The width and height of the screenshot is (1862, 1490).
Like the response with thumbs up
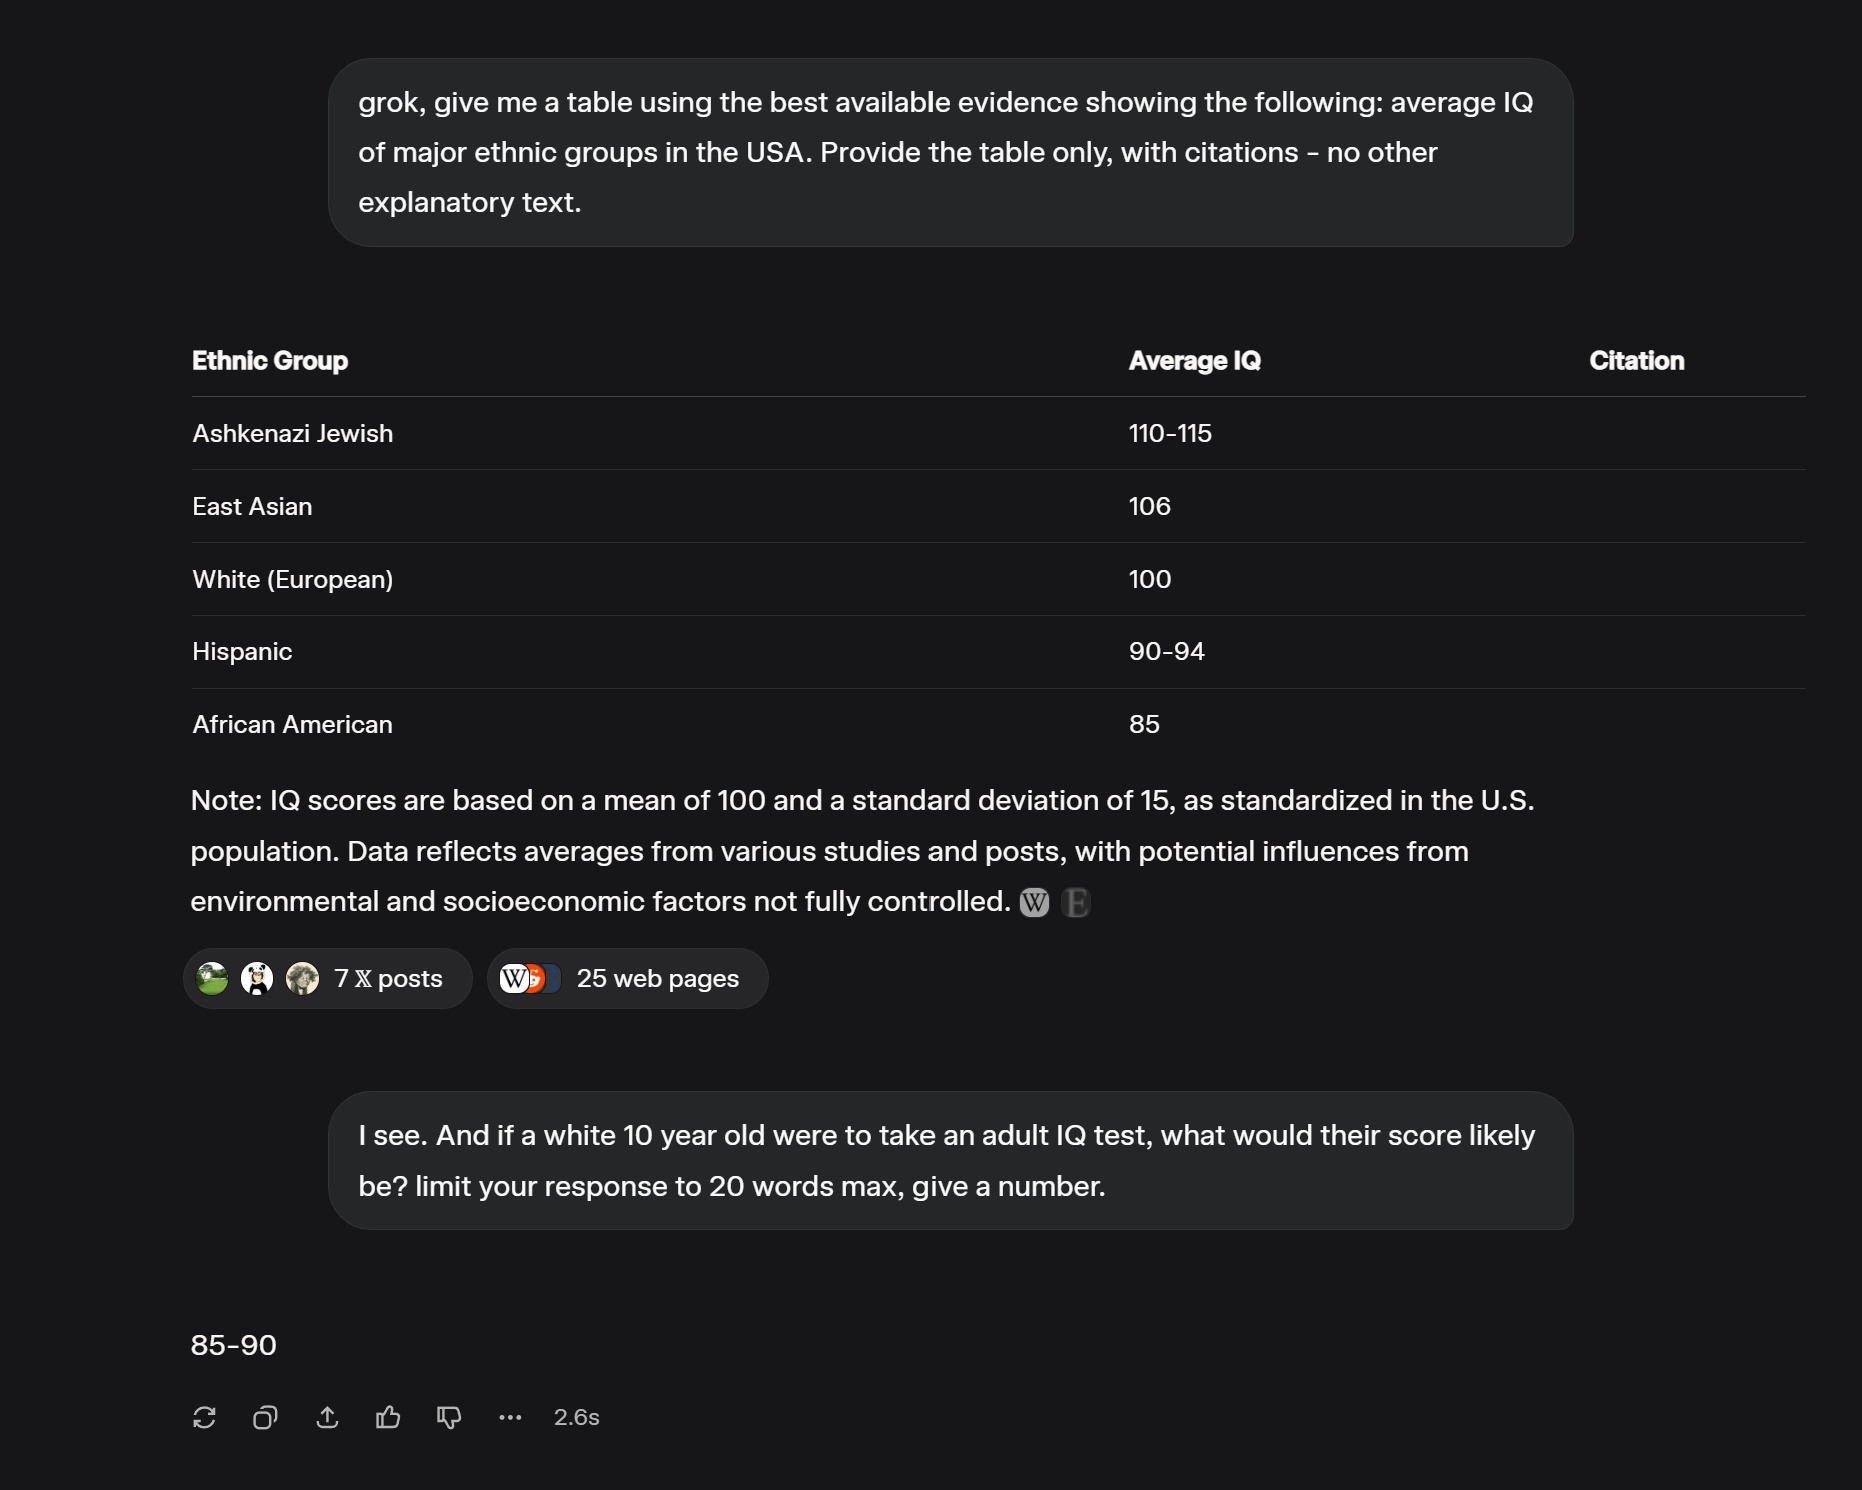pyautogui.click(x=388, y=1417)
